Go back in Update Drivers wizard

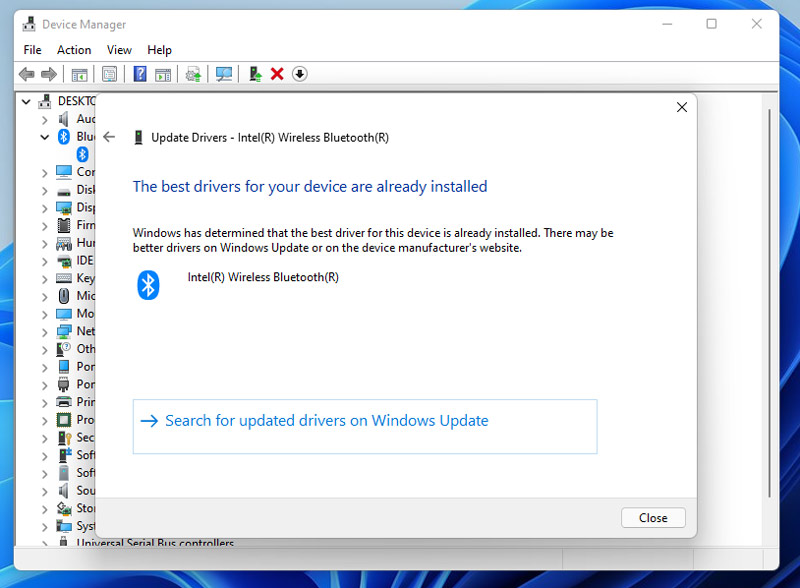pyautogui.click(x=109, y=137)
